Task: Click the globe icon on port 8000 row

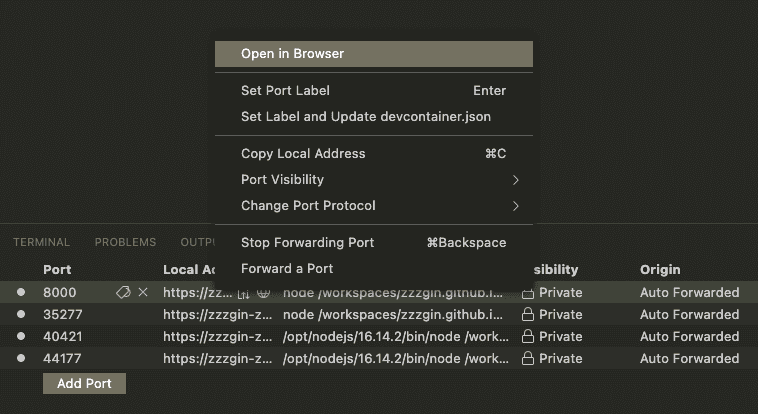Action: click(x=263, y=293)
